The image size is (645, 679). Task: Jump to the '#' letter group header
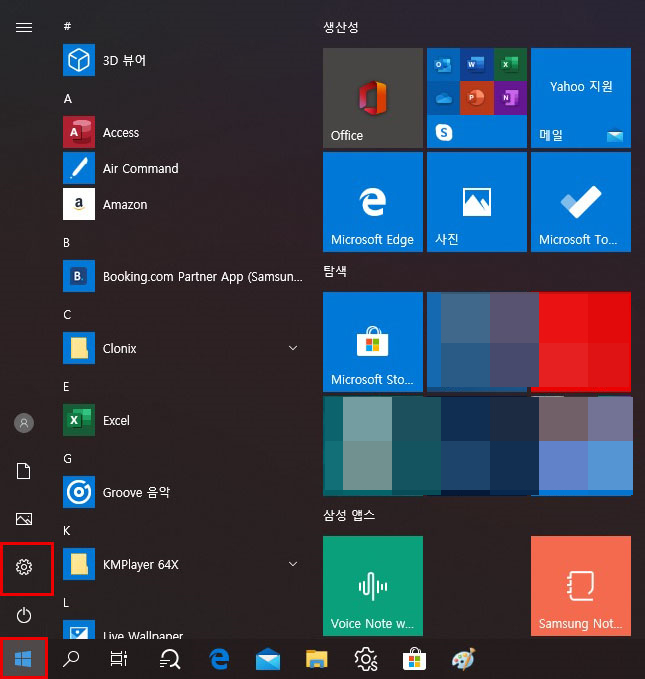point(67,26)
